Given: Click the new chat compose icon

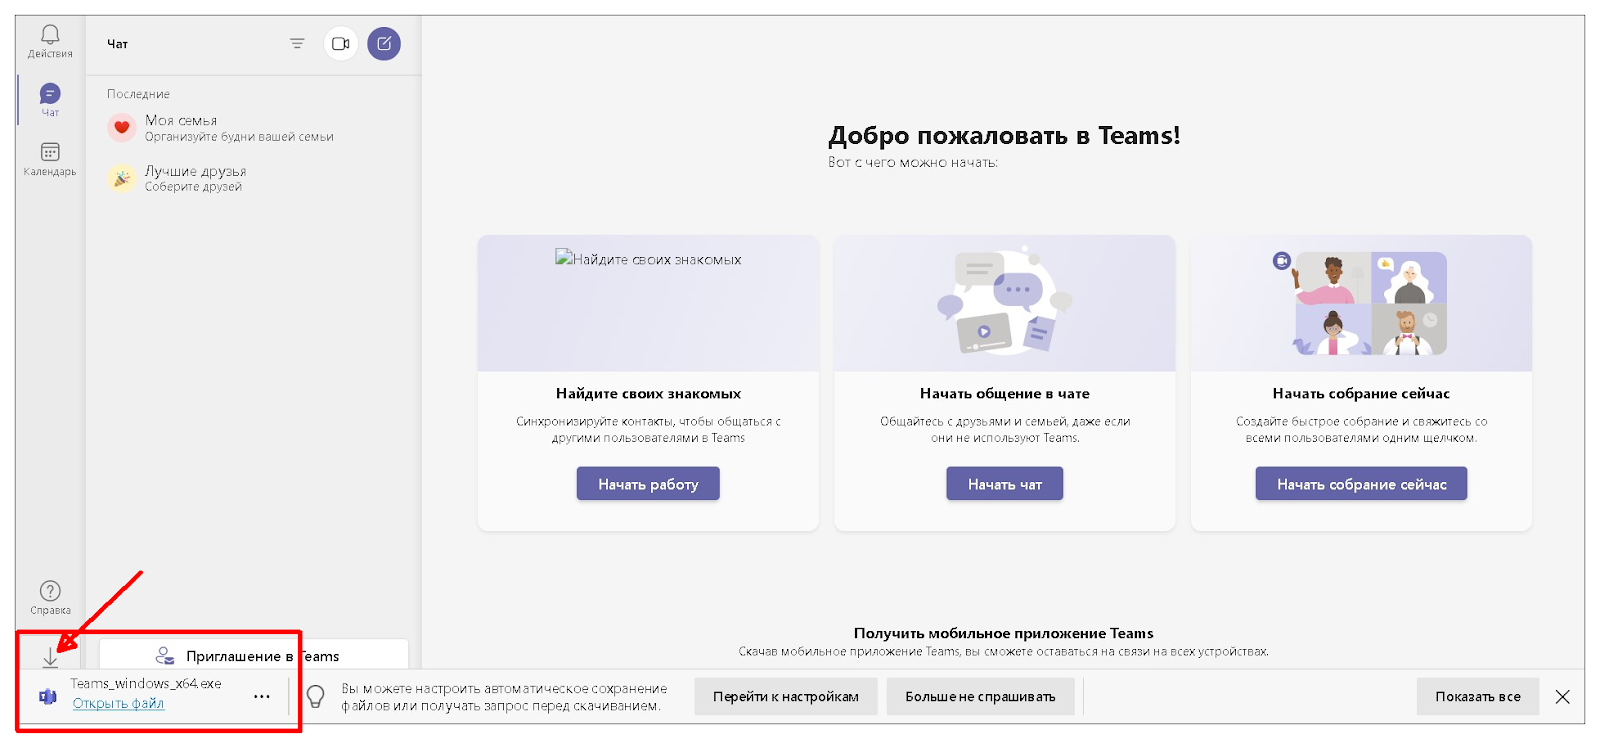Looking at the screenshot, I should [384, 44].
